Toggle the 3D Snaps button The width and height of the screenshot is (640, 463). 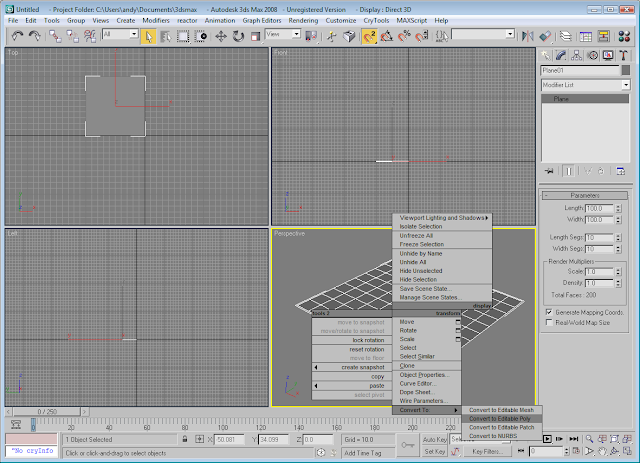click(x=369, y=36)
